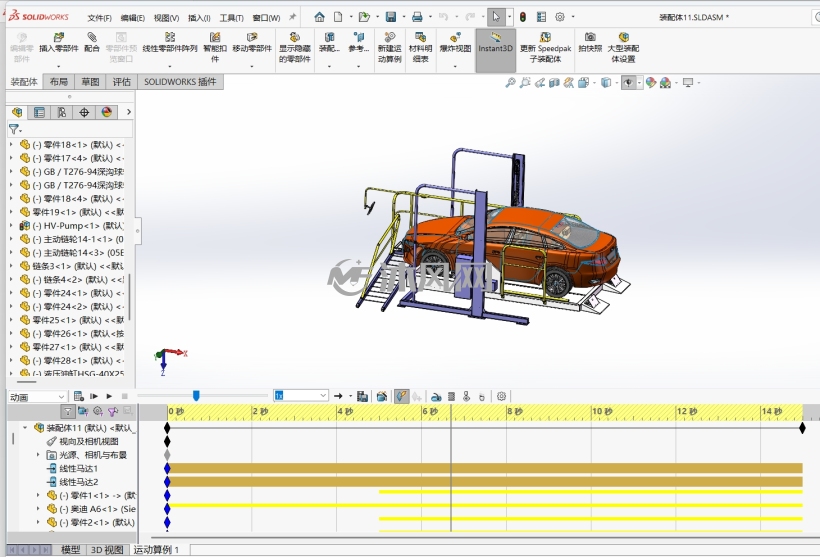This screenshot has width=820, height=557.
Task: Open a file with the folder icon
Action: tap(364, 17)
